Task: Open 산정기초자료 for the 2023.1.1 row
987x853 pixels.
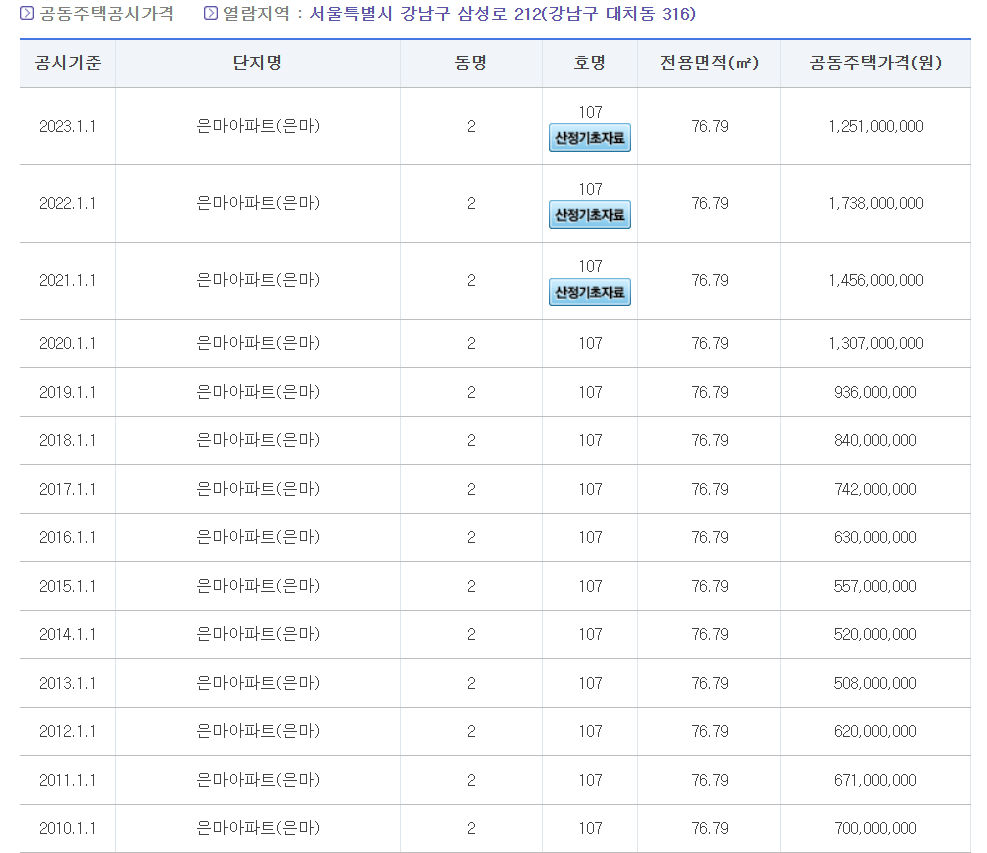Action: pyautogui.click(x=587, y=139)
